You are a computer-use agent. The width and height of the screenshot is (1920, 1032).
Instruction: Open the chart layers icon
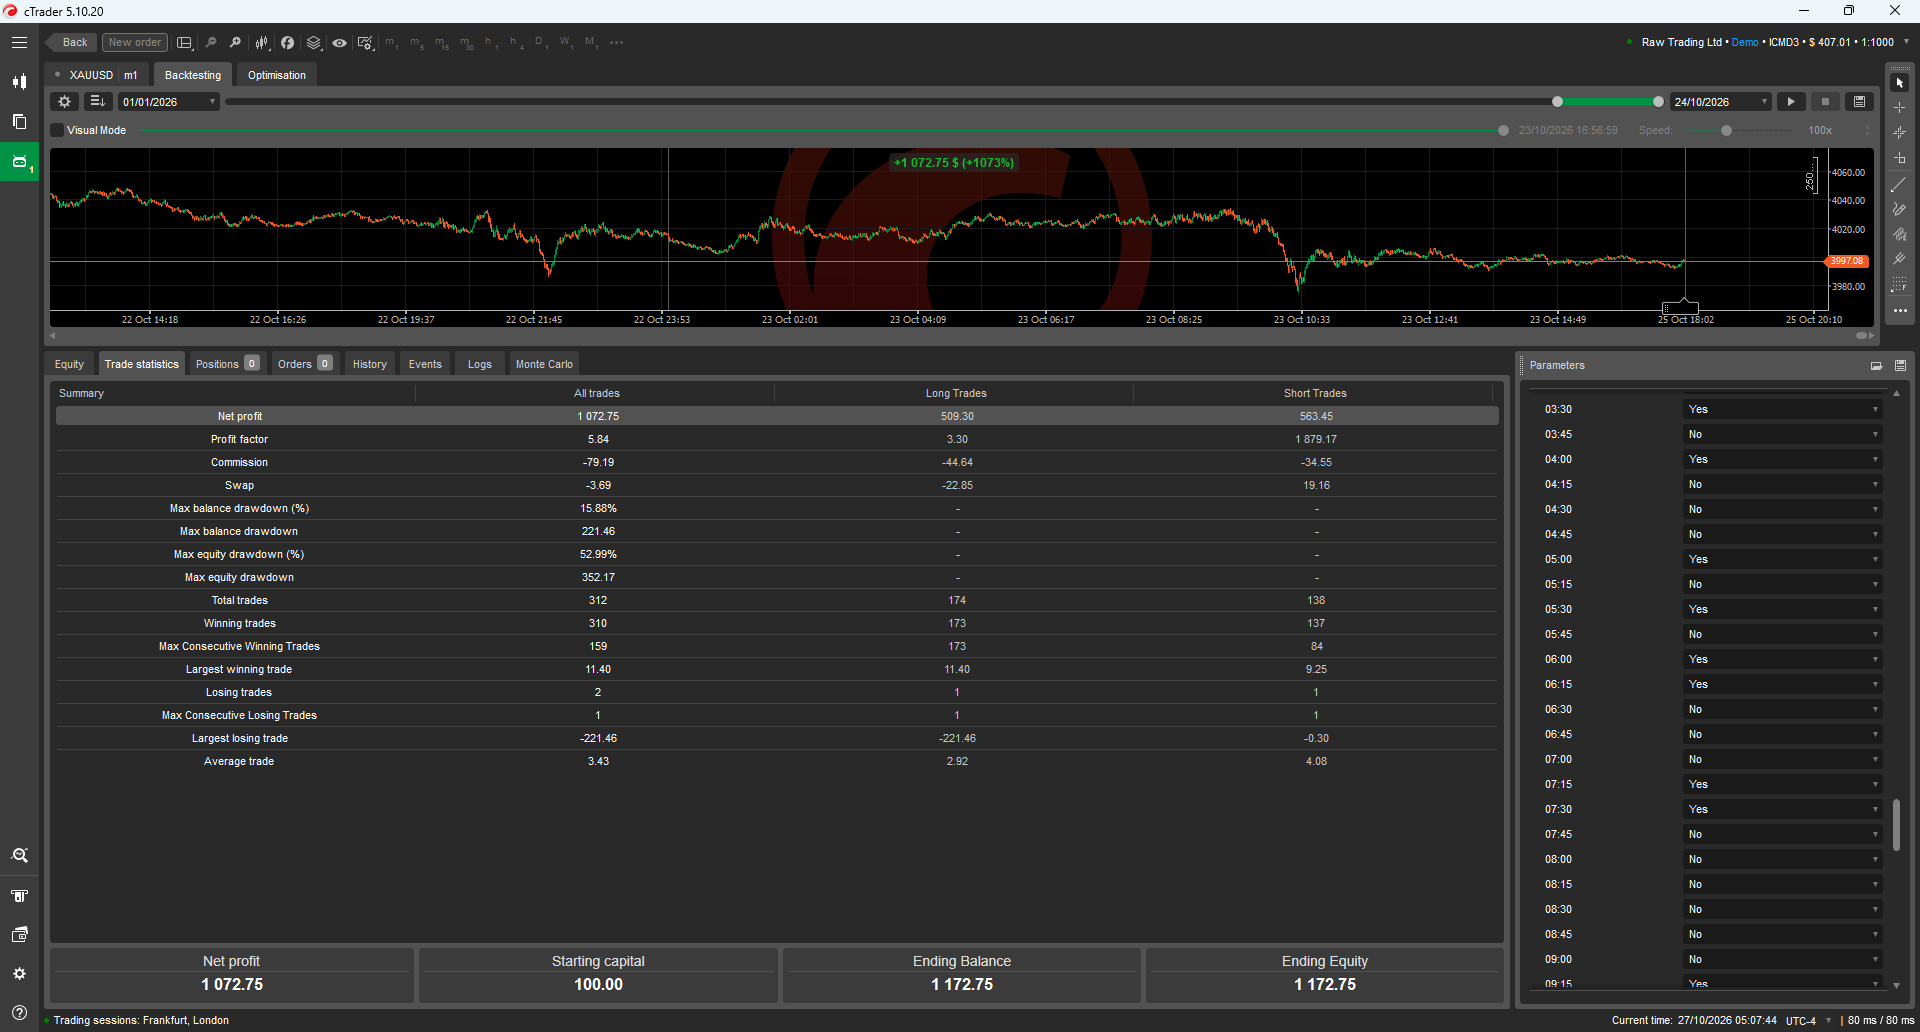tap(314, 43)
